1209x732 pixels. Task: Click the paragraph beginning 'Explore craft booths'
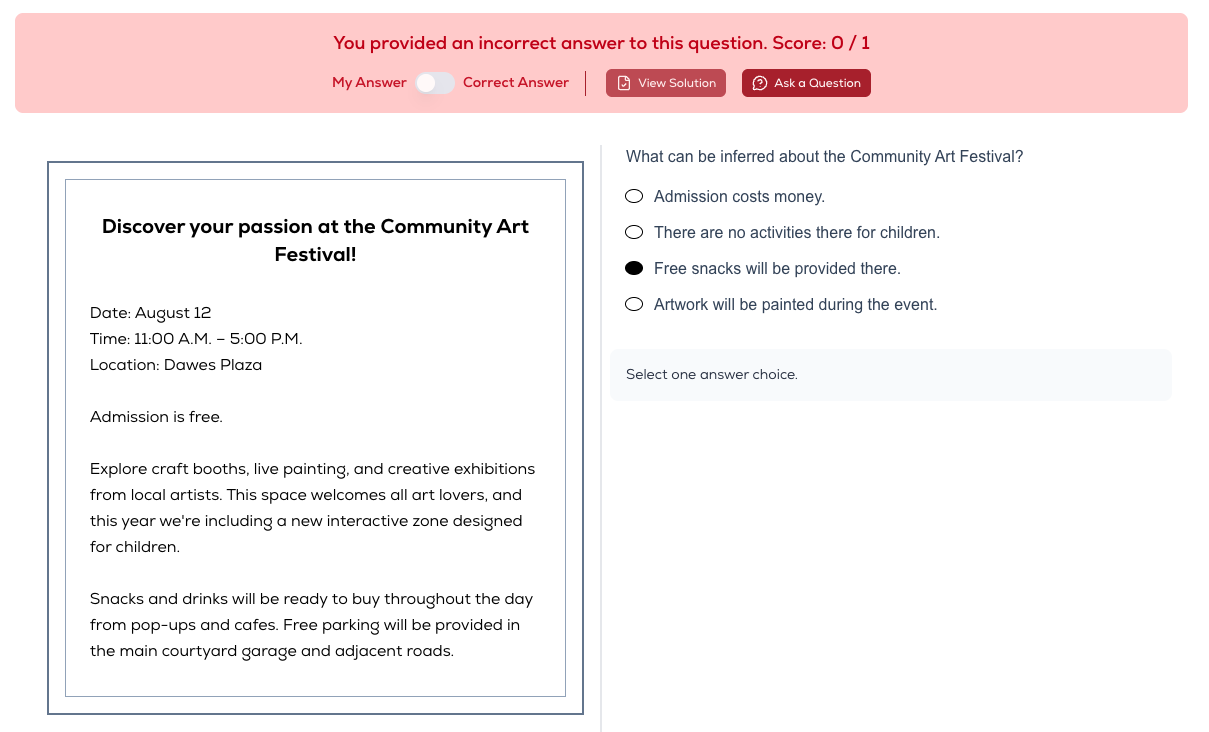click(313, 508)
